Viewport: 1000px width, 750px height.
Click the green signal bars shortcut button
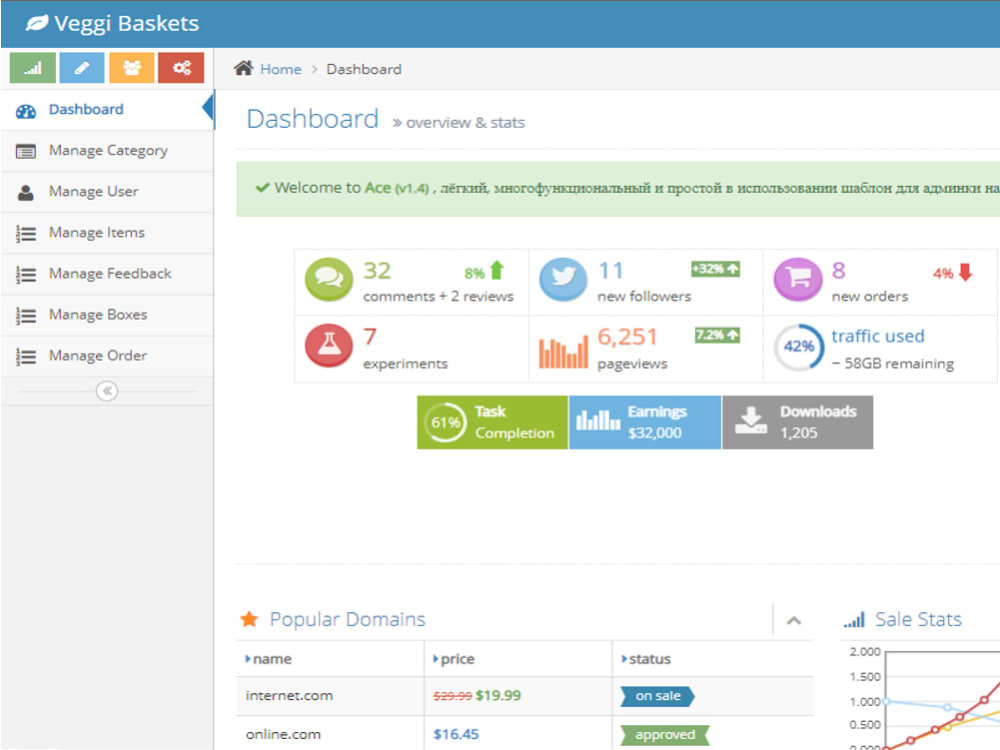(x=33, y=68)
